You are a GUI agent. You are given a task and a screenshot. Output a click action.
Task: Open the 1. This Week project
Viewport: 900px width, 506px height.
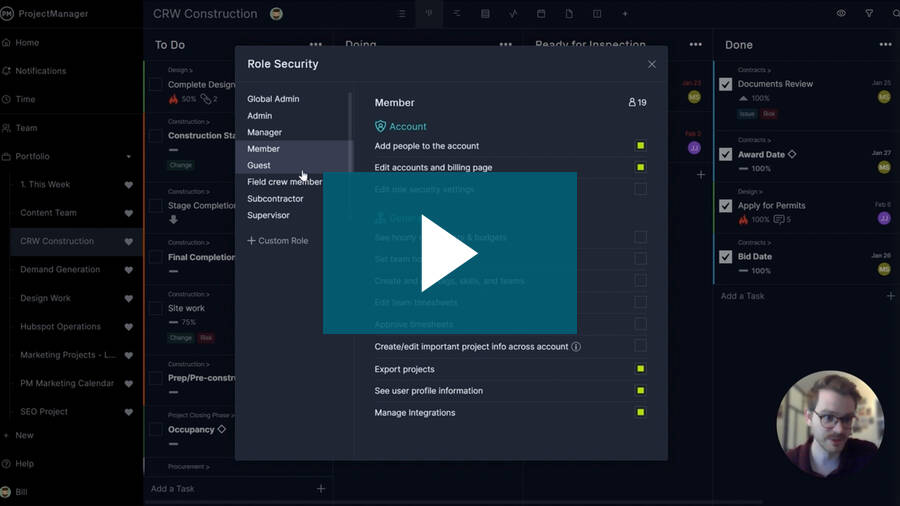click(45, 184)
